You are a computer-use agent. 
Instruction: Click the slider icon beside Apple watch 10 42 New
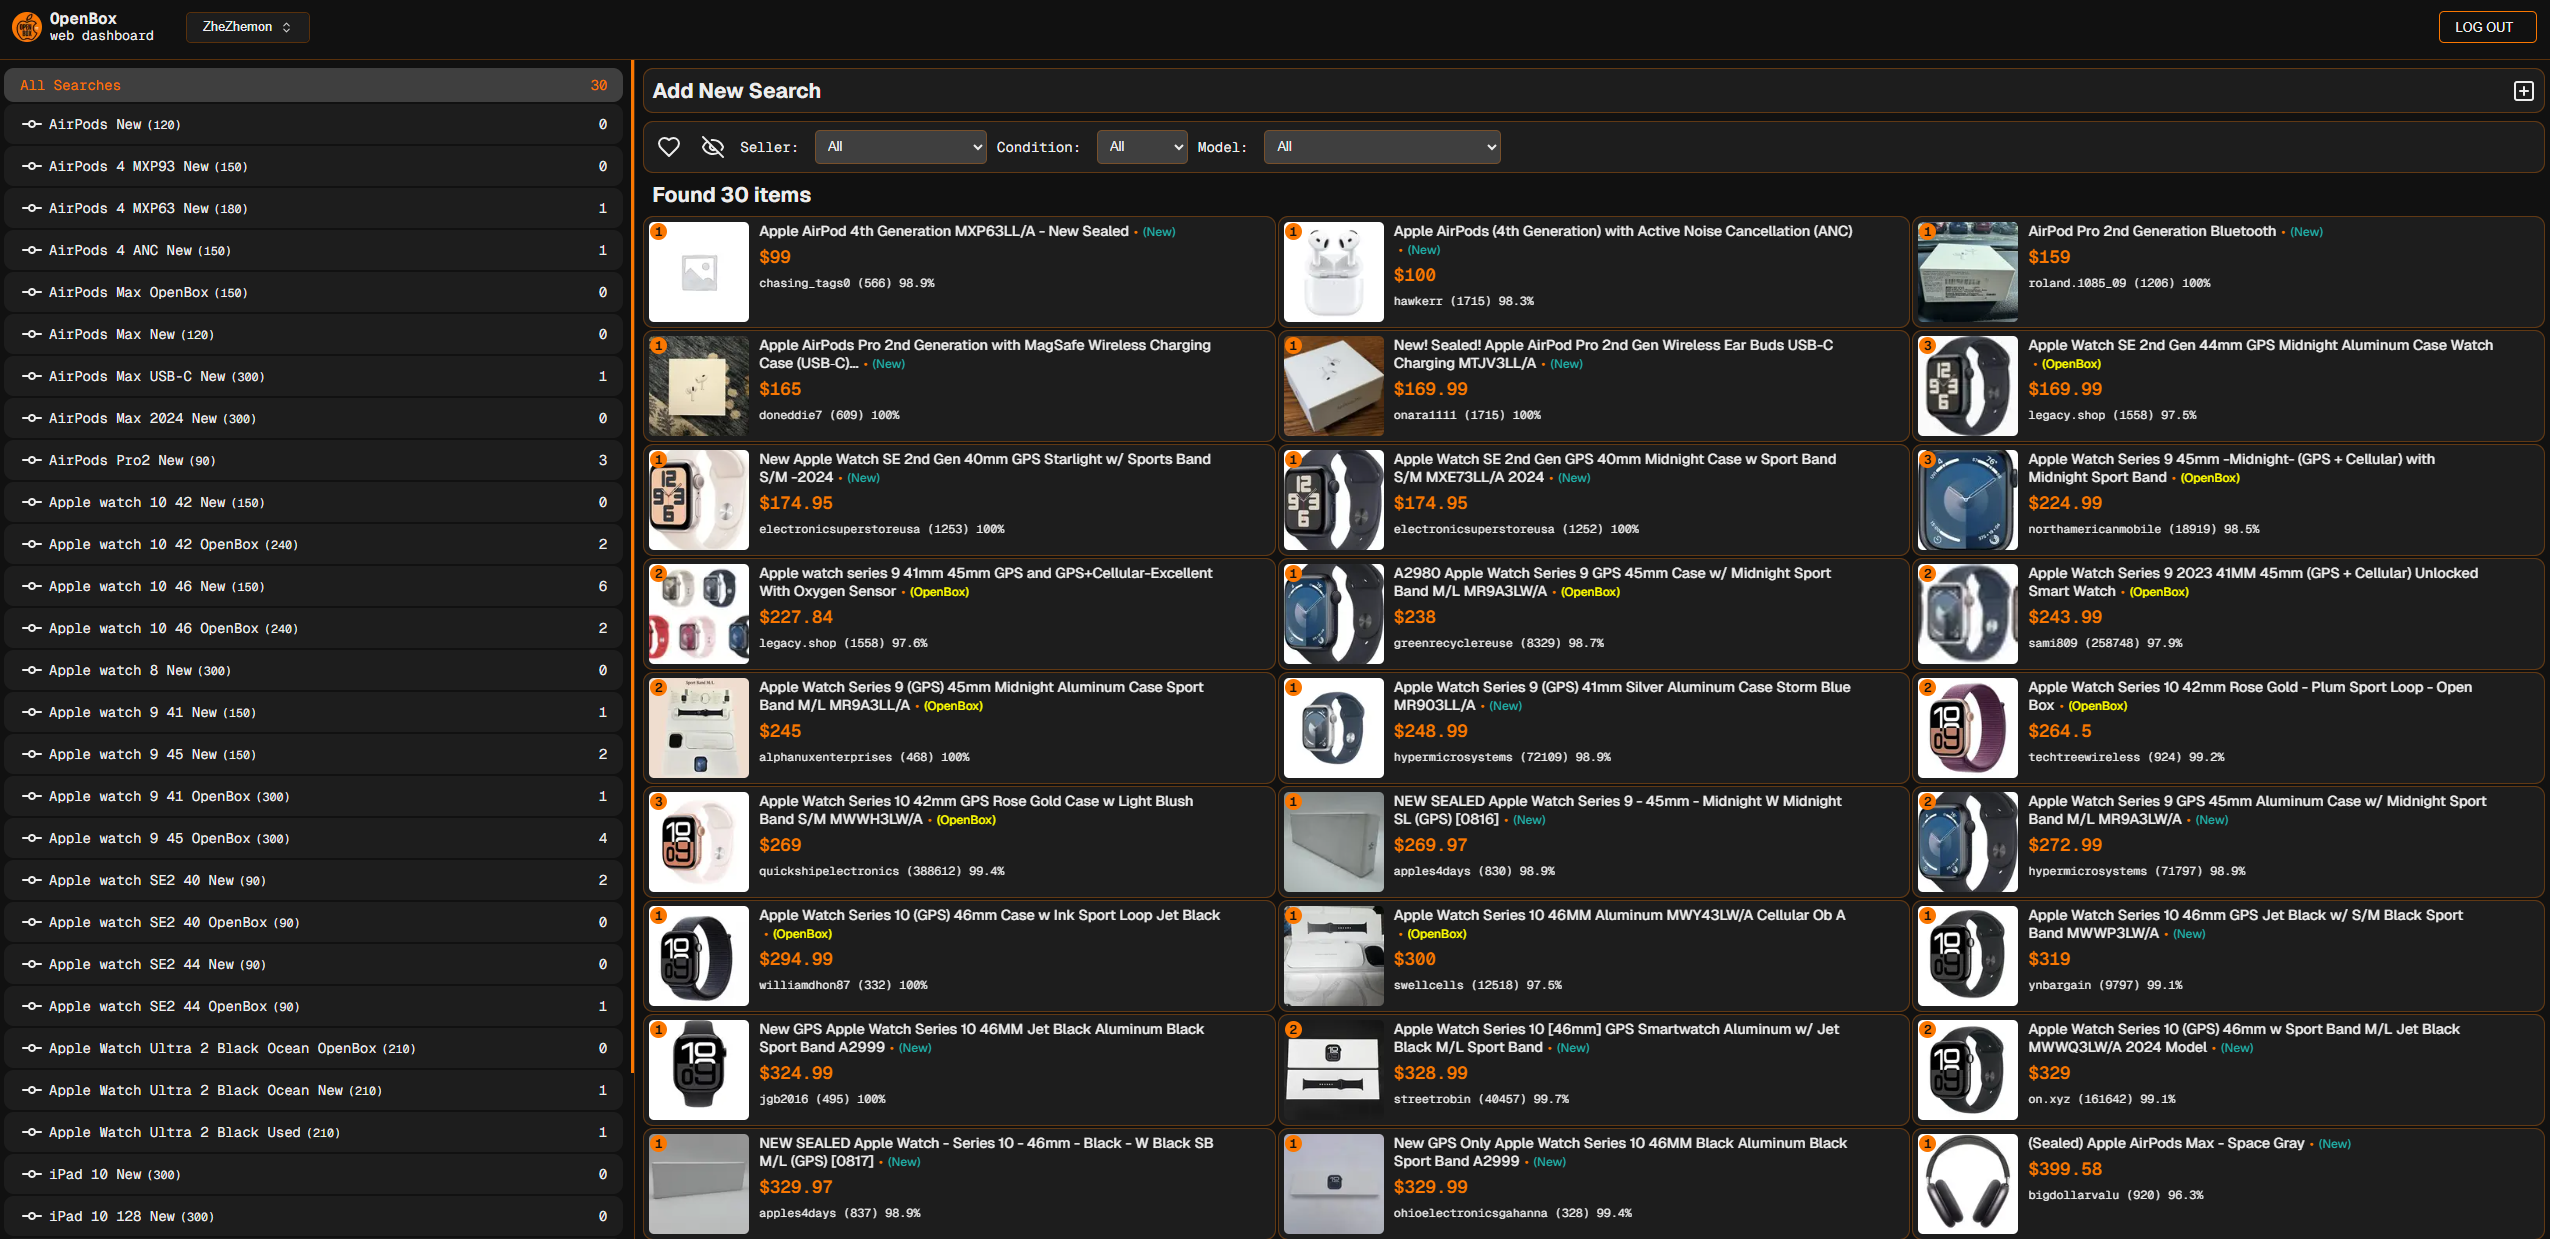32,502
